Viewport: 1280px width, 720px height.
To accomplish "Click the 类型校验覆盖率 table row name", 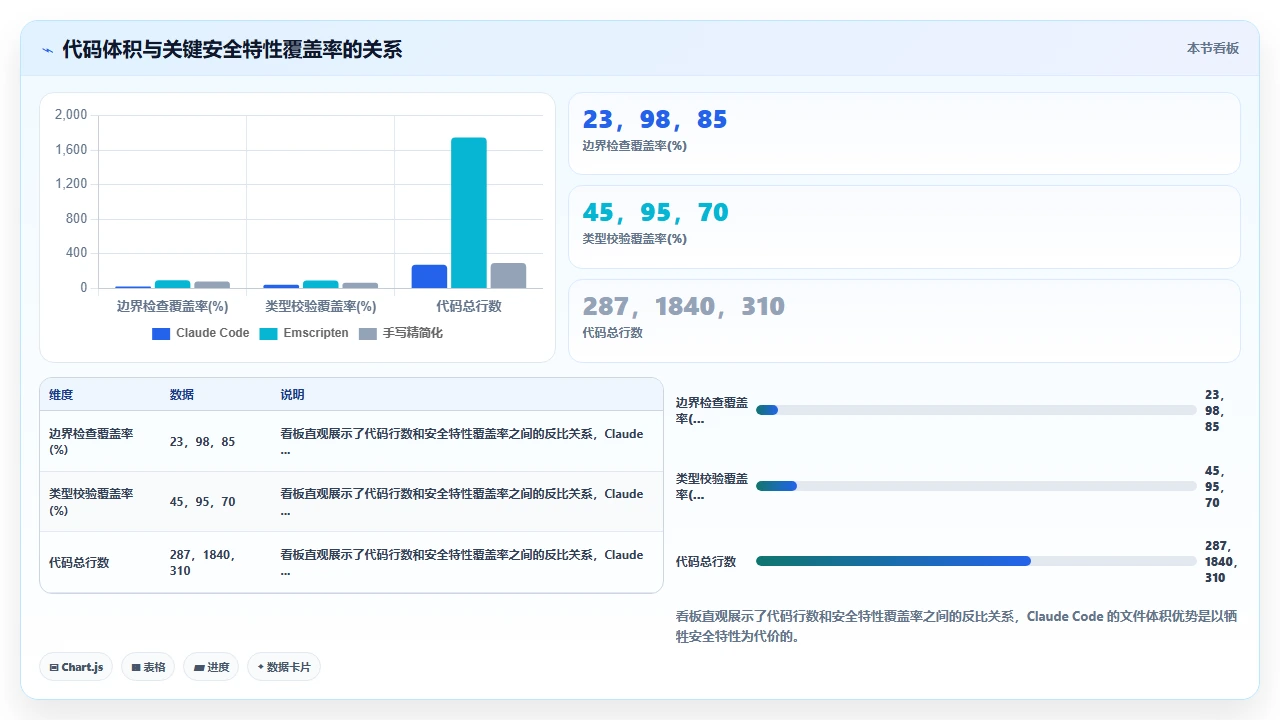I will tap(91, 502).
